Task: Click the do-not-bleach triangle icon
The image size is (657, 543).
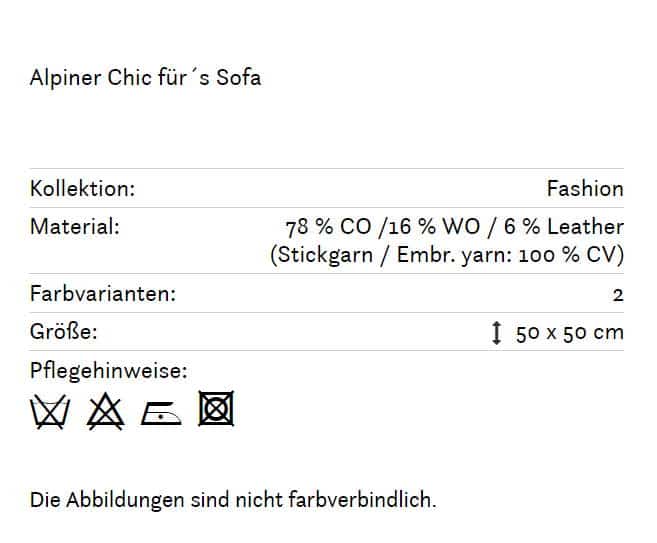Action: coord(105,411)
